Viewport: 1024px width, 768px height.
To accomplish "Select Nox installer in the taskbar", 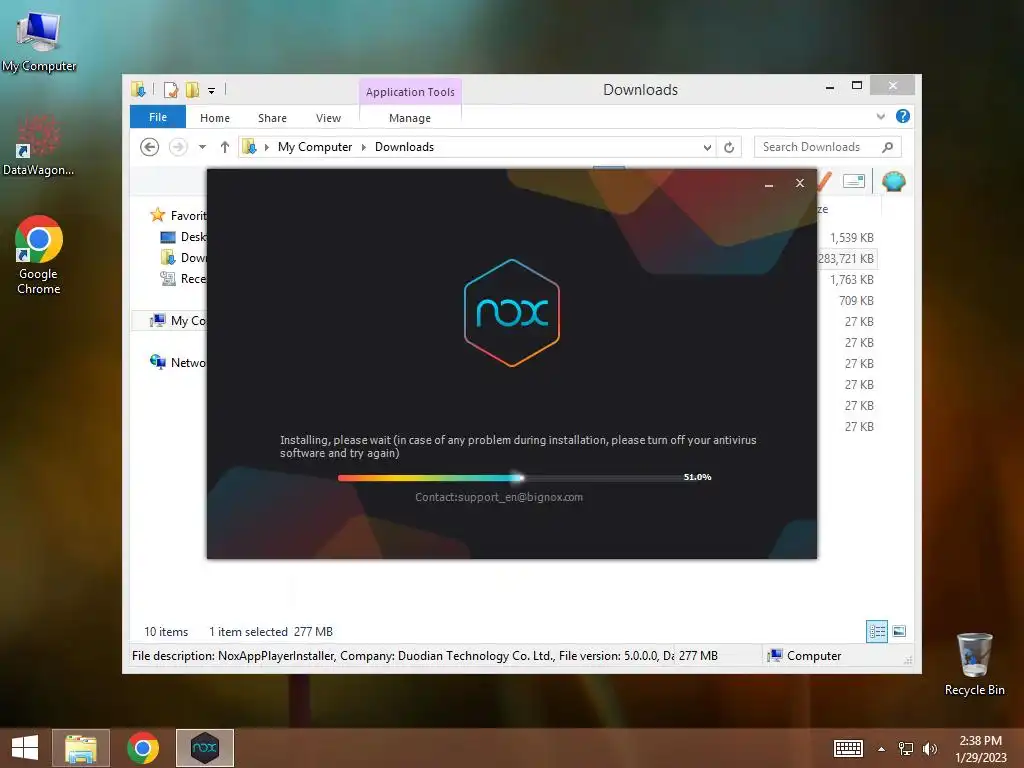I will pos(204,748).
